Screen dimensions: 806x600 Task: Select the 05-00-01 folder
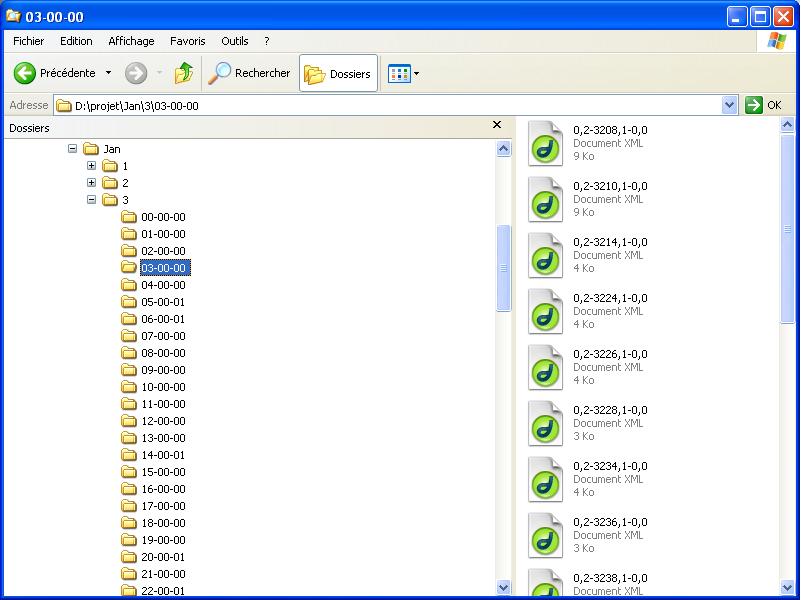point(154,302)
